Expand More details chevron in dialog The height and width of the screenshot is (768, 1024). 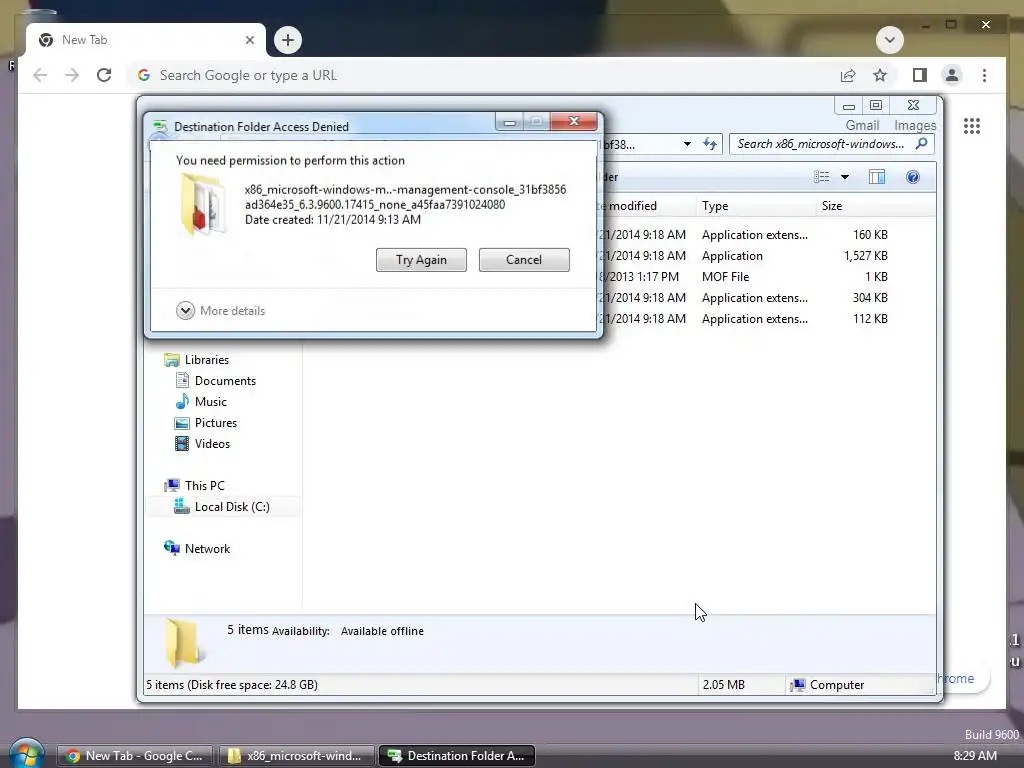pos(185,311)
